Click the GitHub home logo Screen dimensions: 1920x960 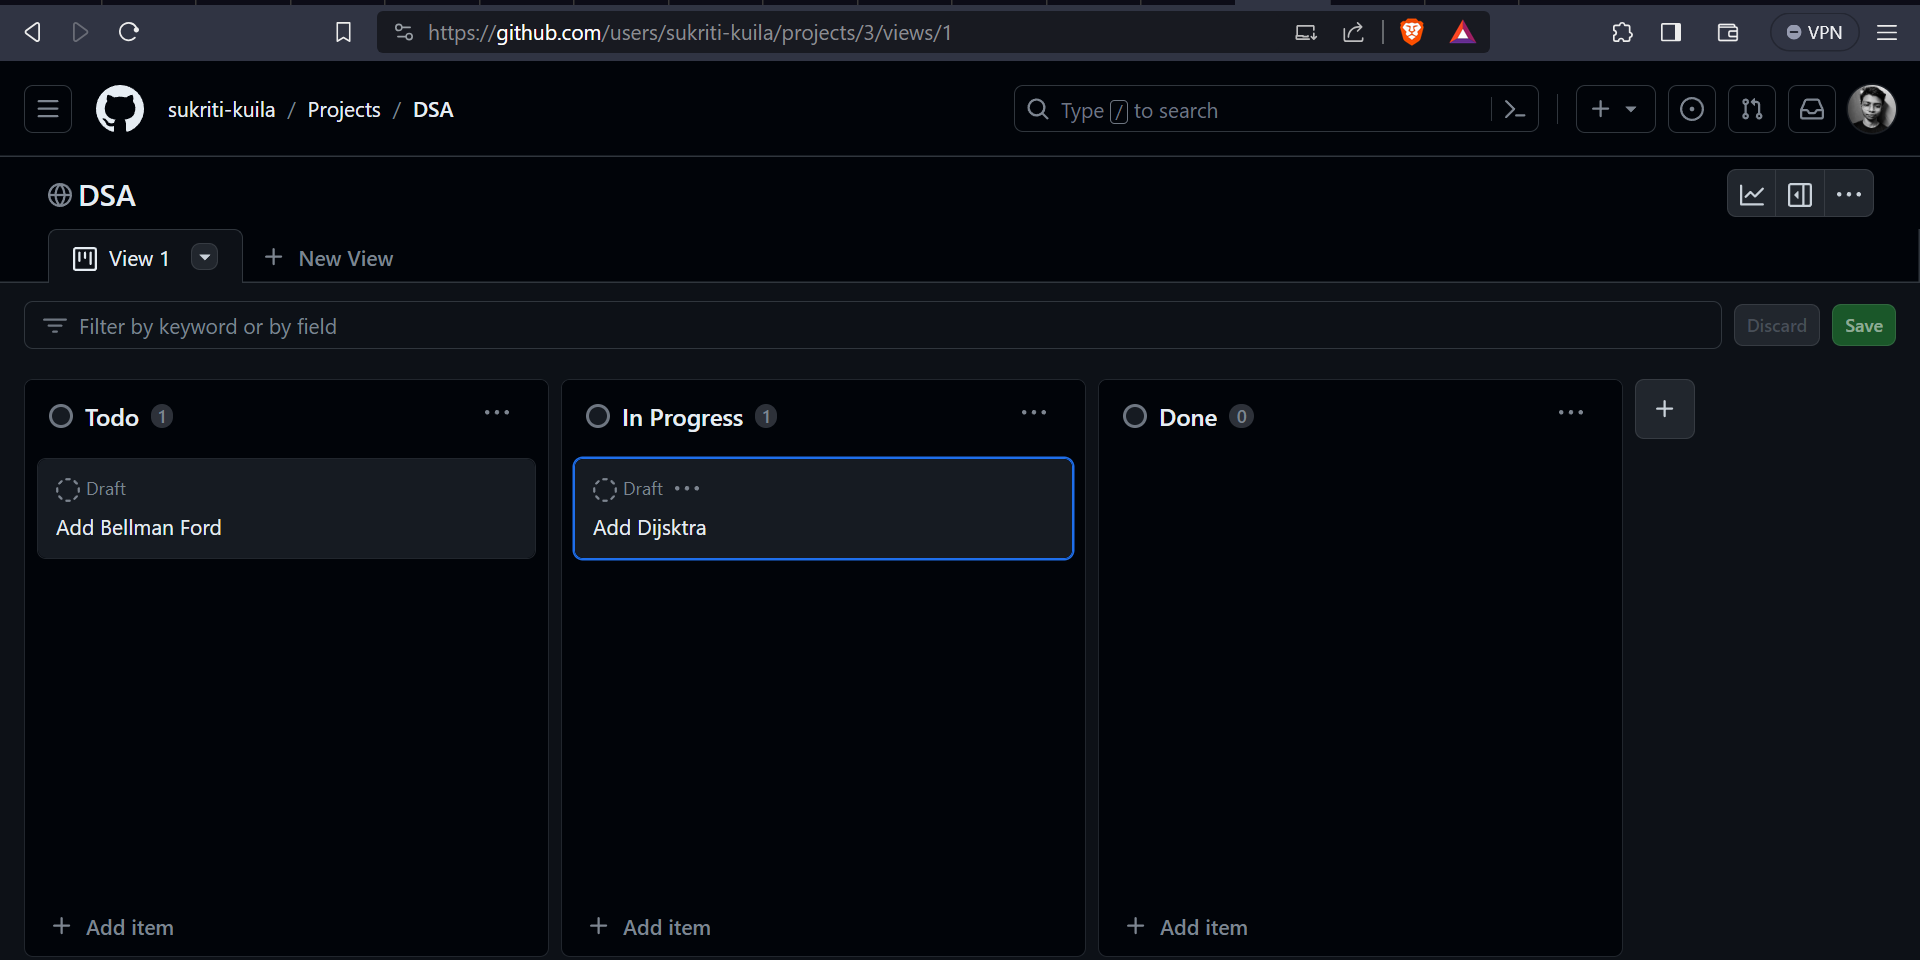119,109
